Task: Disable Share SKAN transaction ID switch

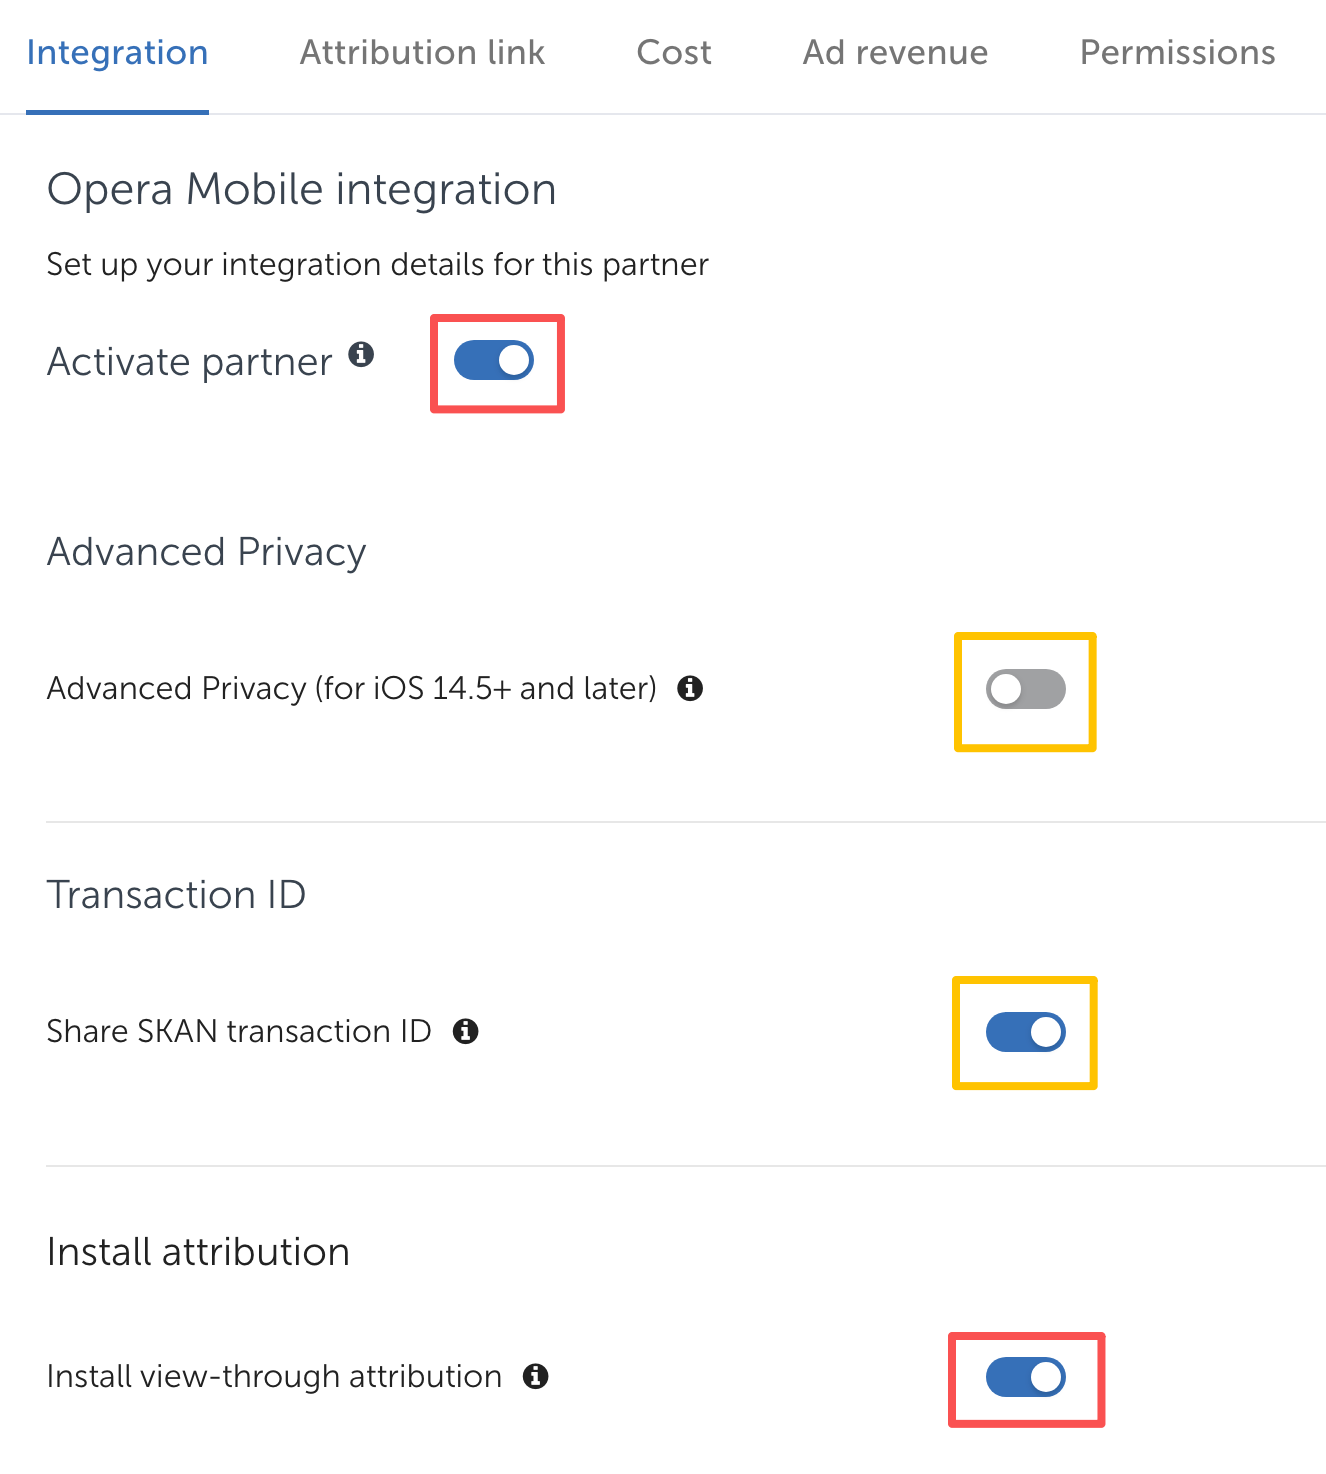Action: coord(1025,1032)
